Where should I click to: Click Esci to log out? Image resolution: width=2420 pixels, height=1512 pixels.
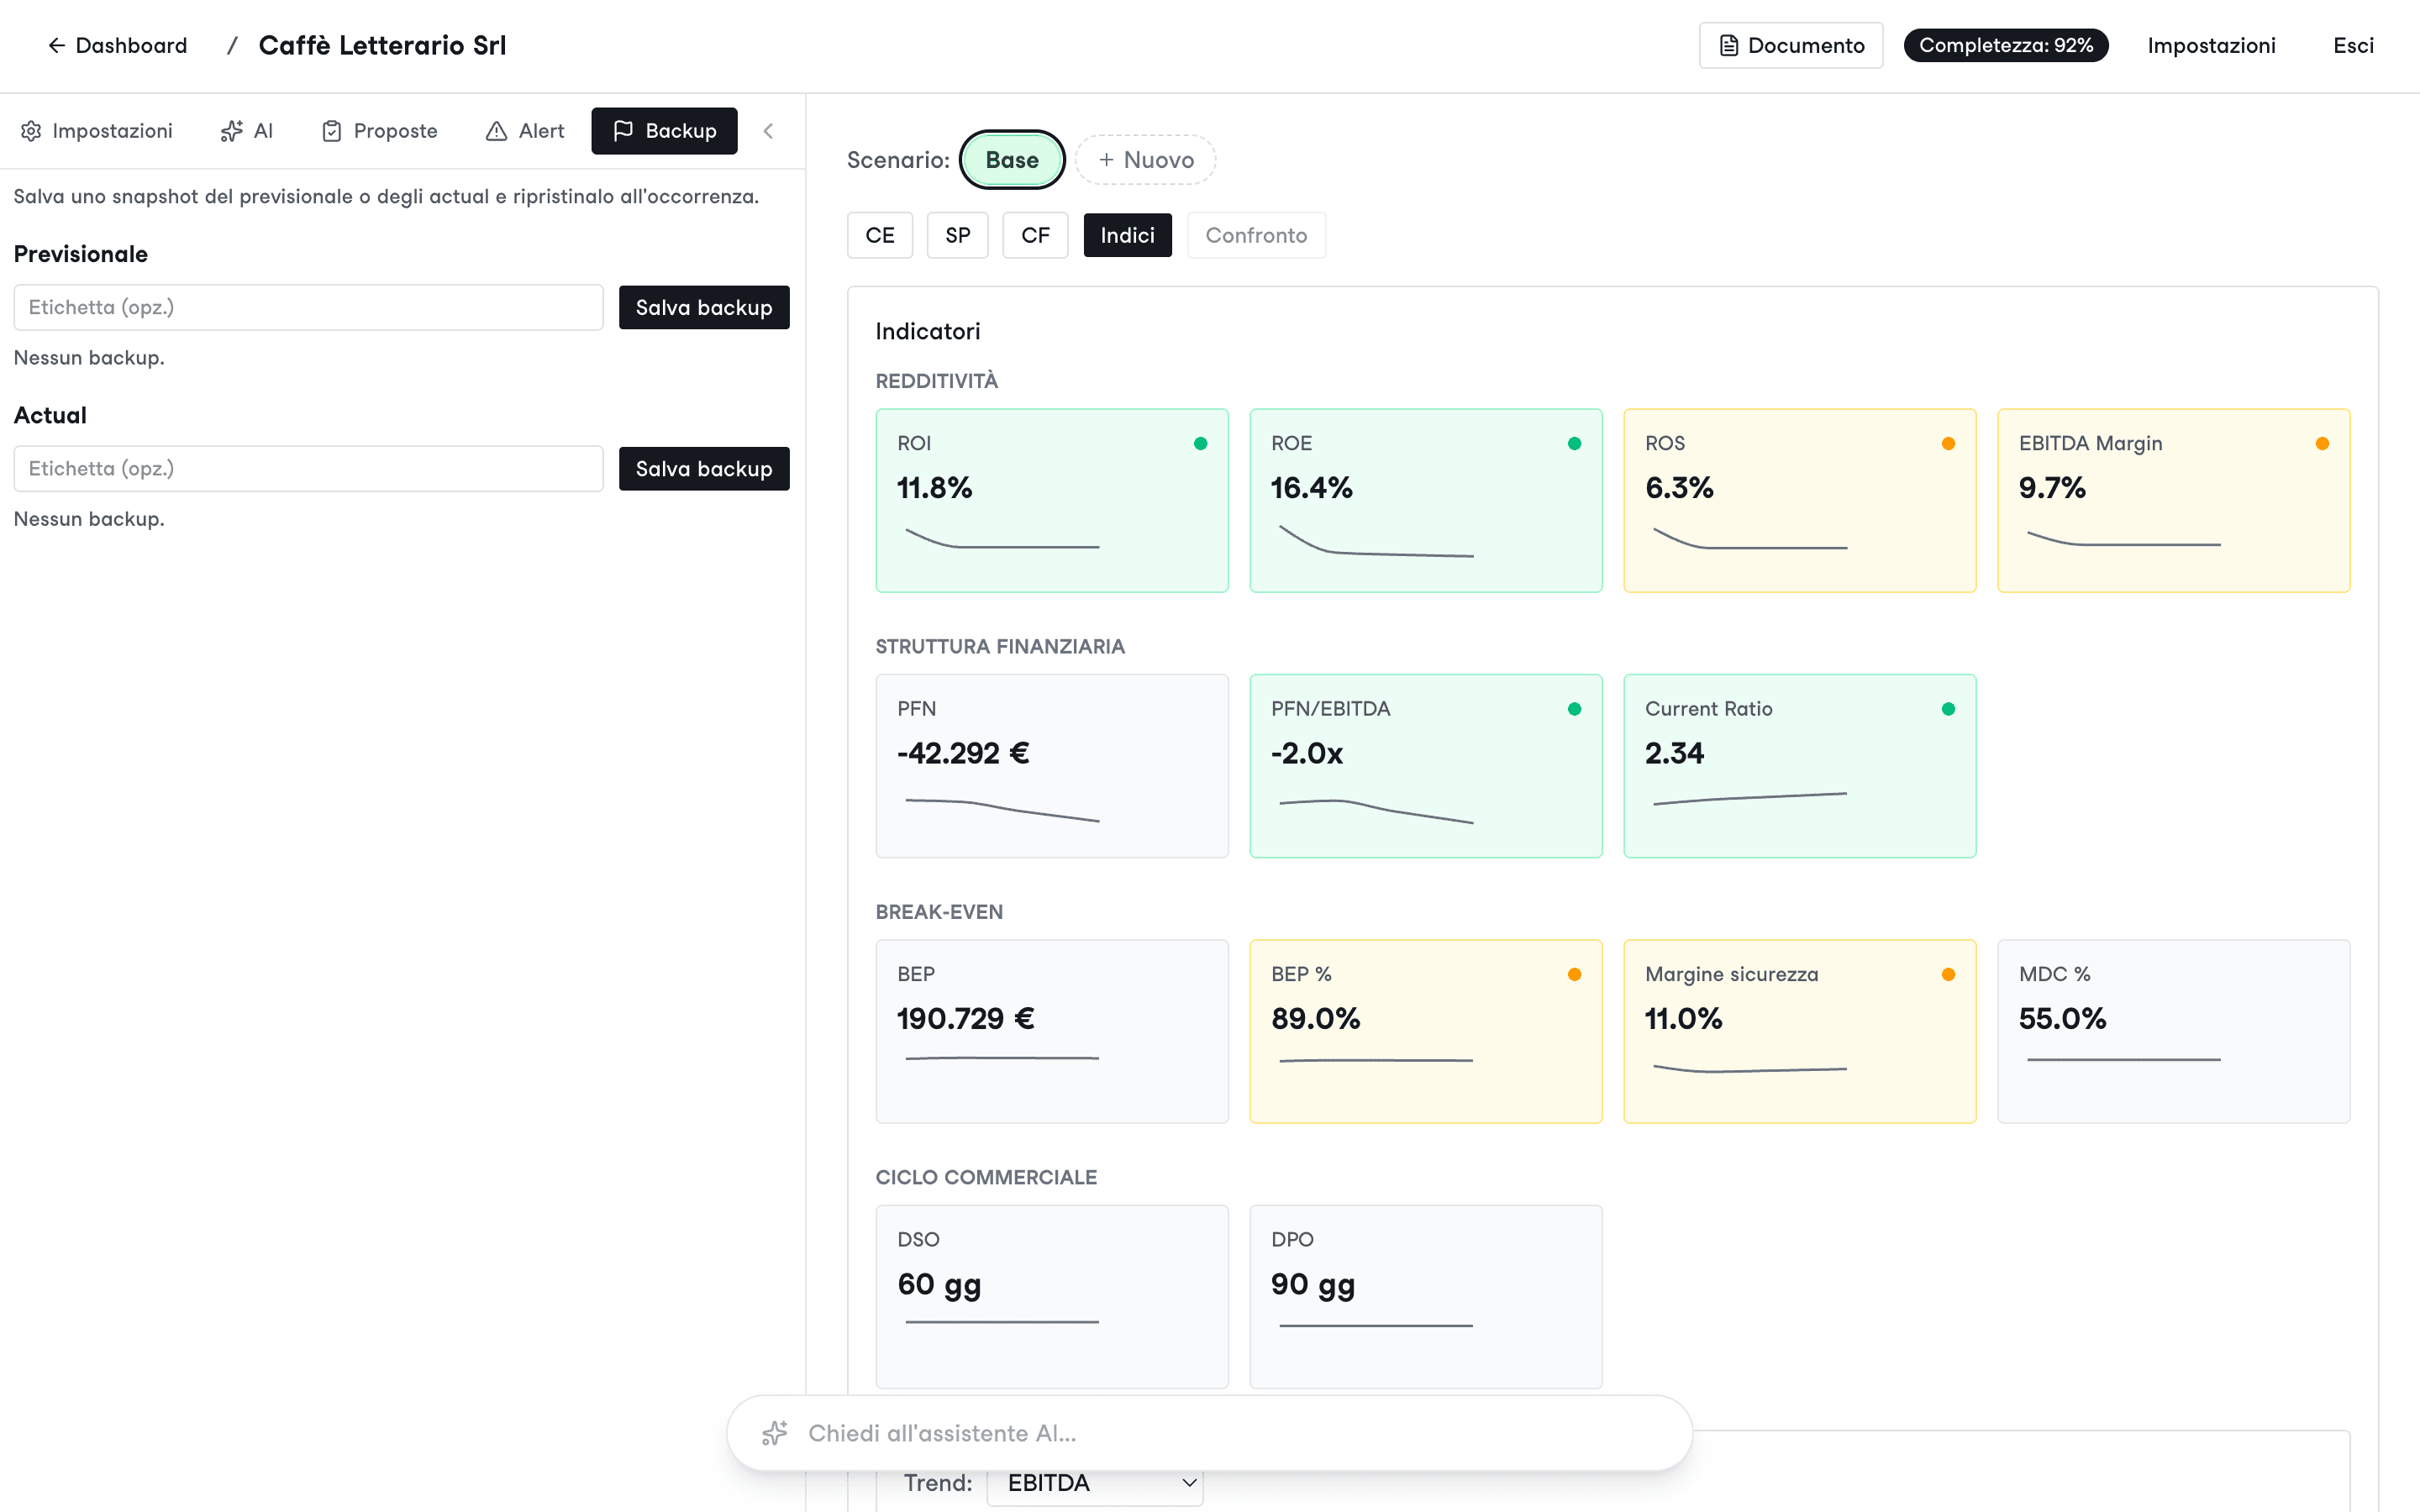tap(2353, 45)
